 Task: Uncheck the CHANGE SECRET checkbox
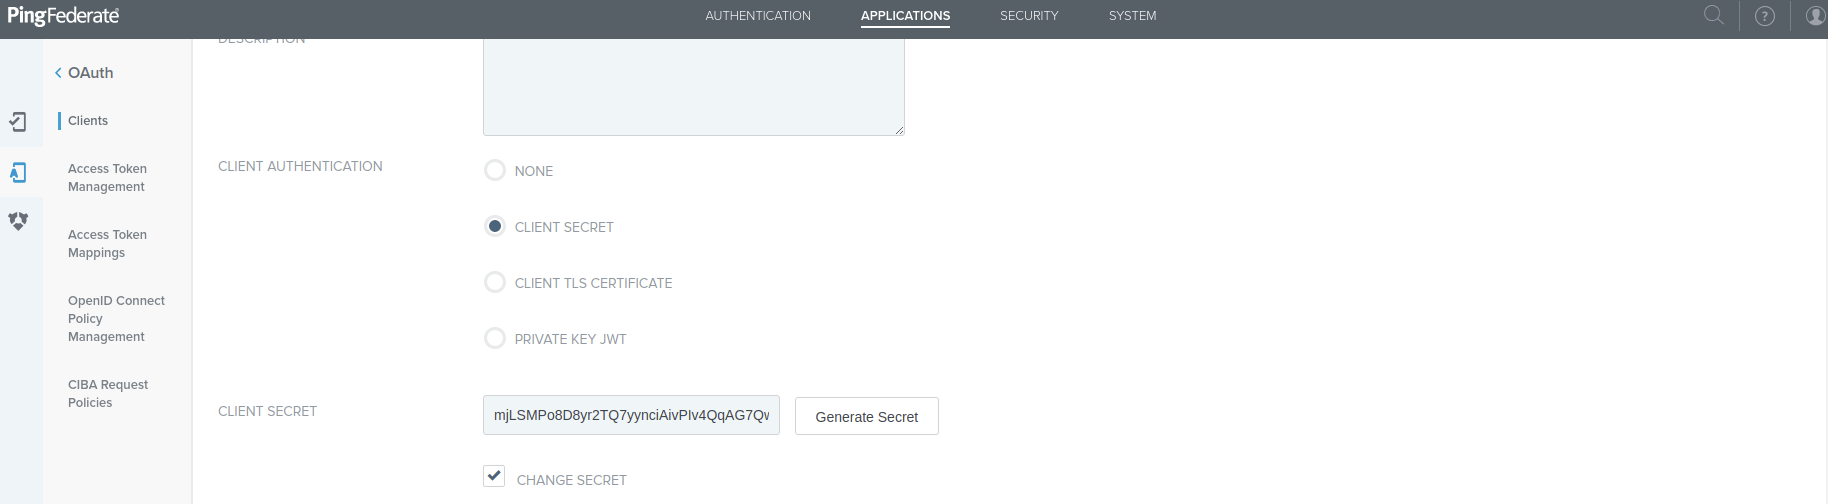pos(494,476)
